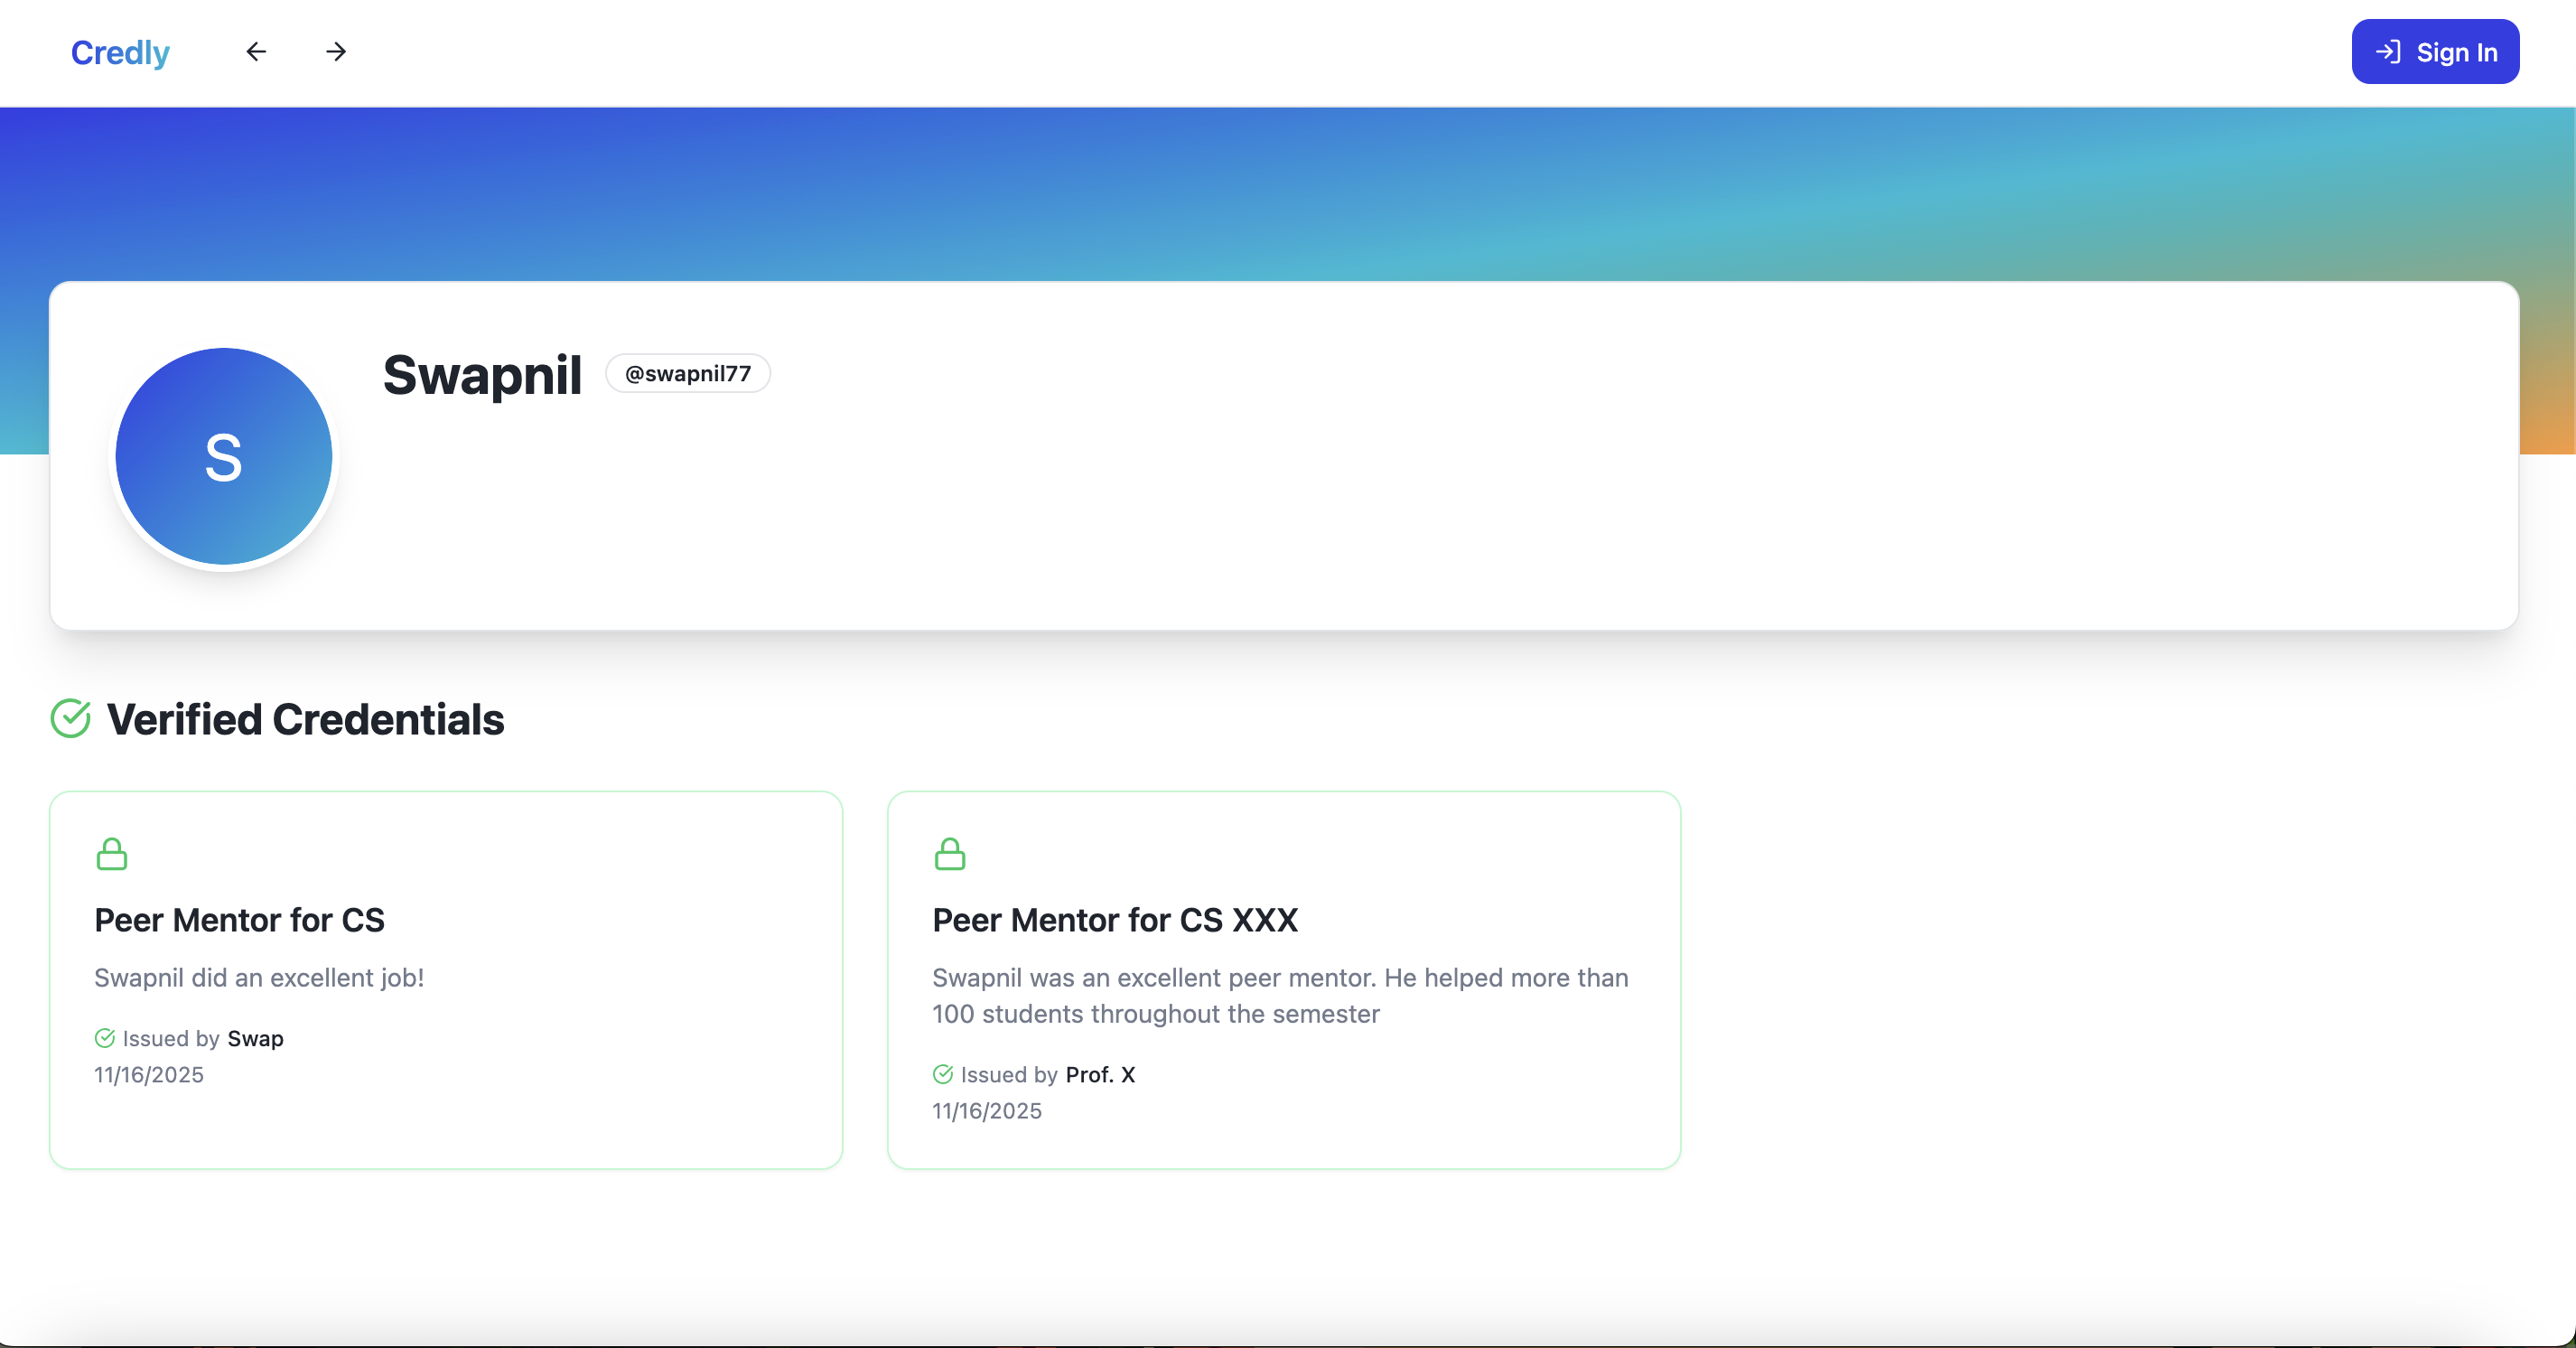Click the gradient profile banner
Image resolution: width=2576 pixels, height=1348 pixels.
1288,190
